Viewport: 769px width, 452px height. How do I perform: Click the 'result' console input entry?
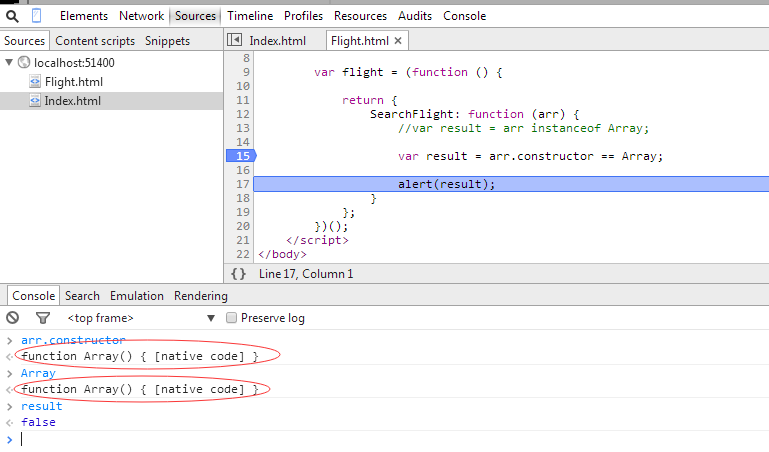point(42,406)
